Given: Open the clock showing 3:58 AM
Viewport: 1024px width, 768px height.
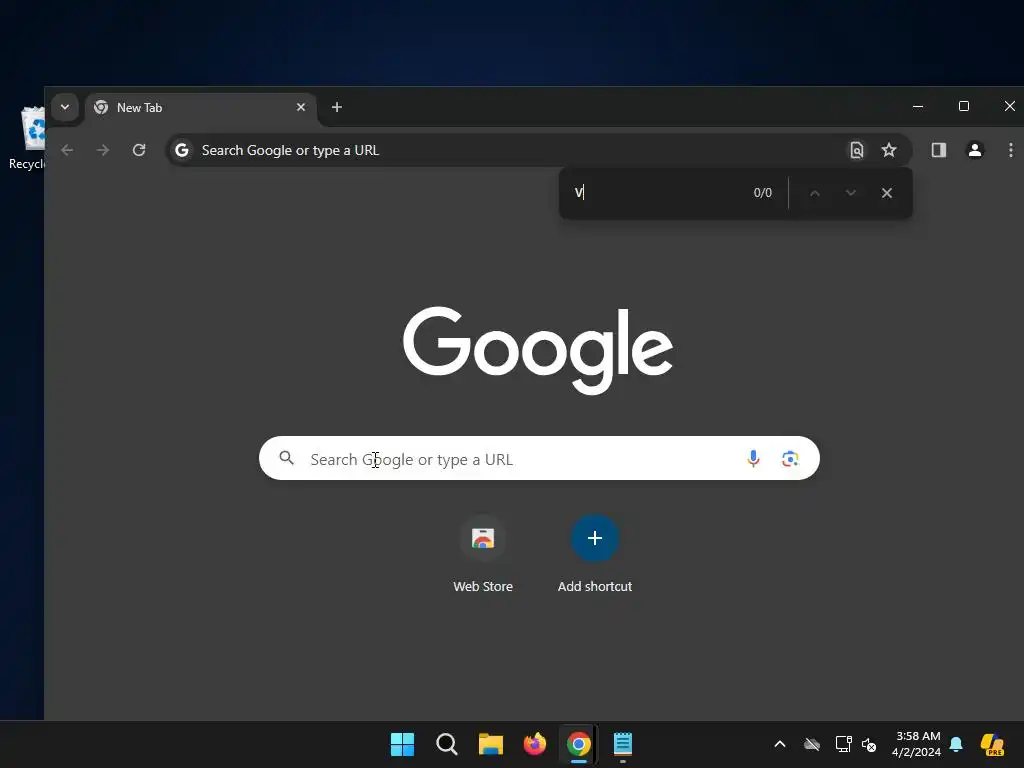Looking at the screenshot, I should pos(917,744).
